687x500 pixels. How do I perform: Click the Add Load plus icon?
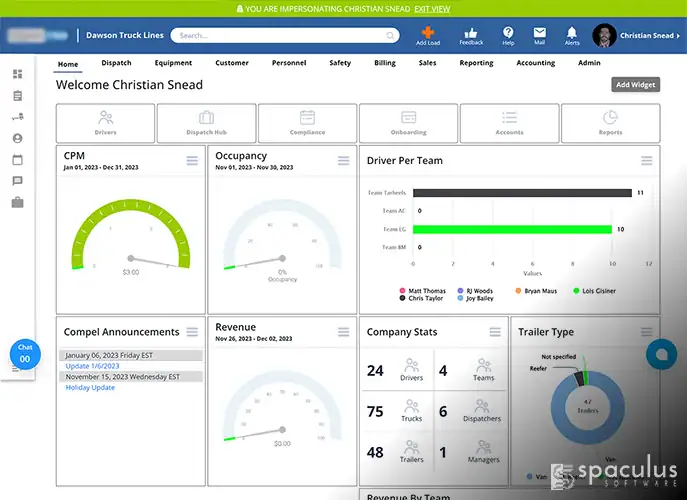tap(428, 32)
